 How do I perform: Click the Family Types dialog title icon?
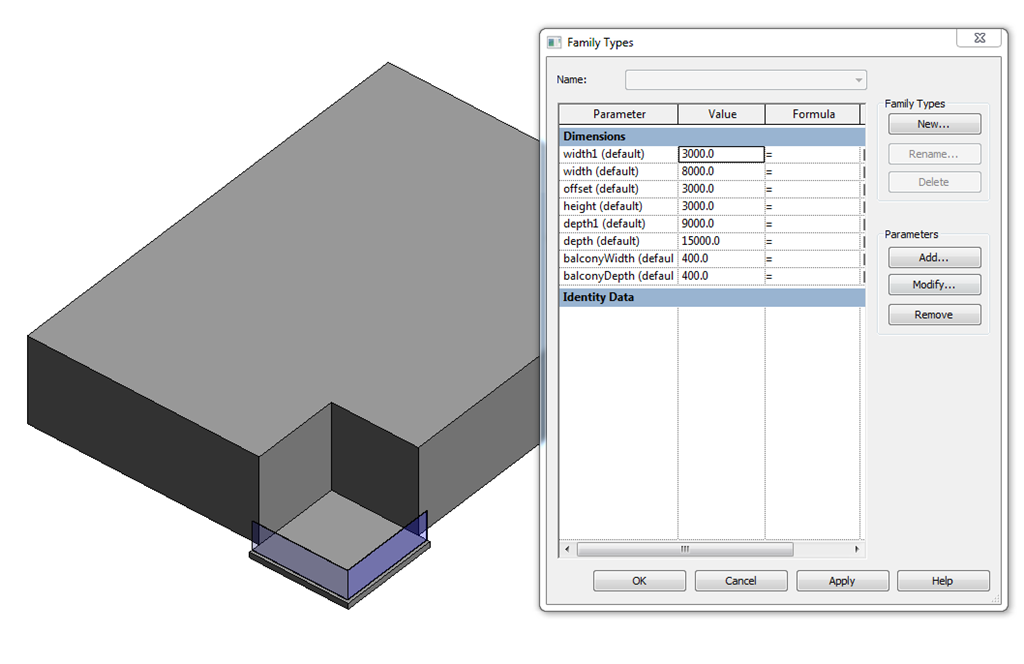tap(554, 42)
